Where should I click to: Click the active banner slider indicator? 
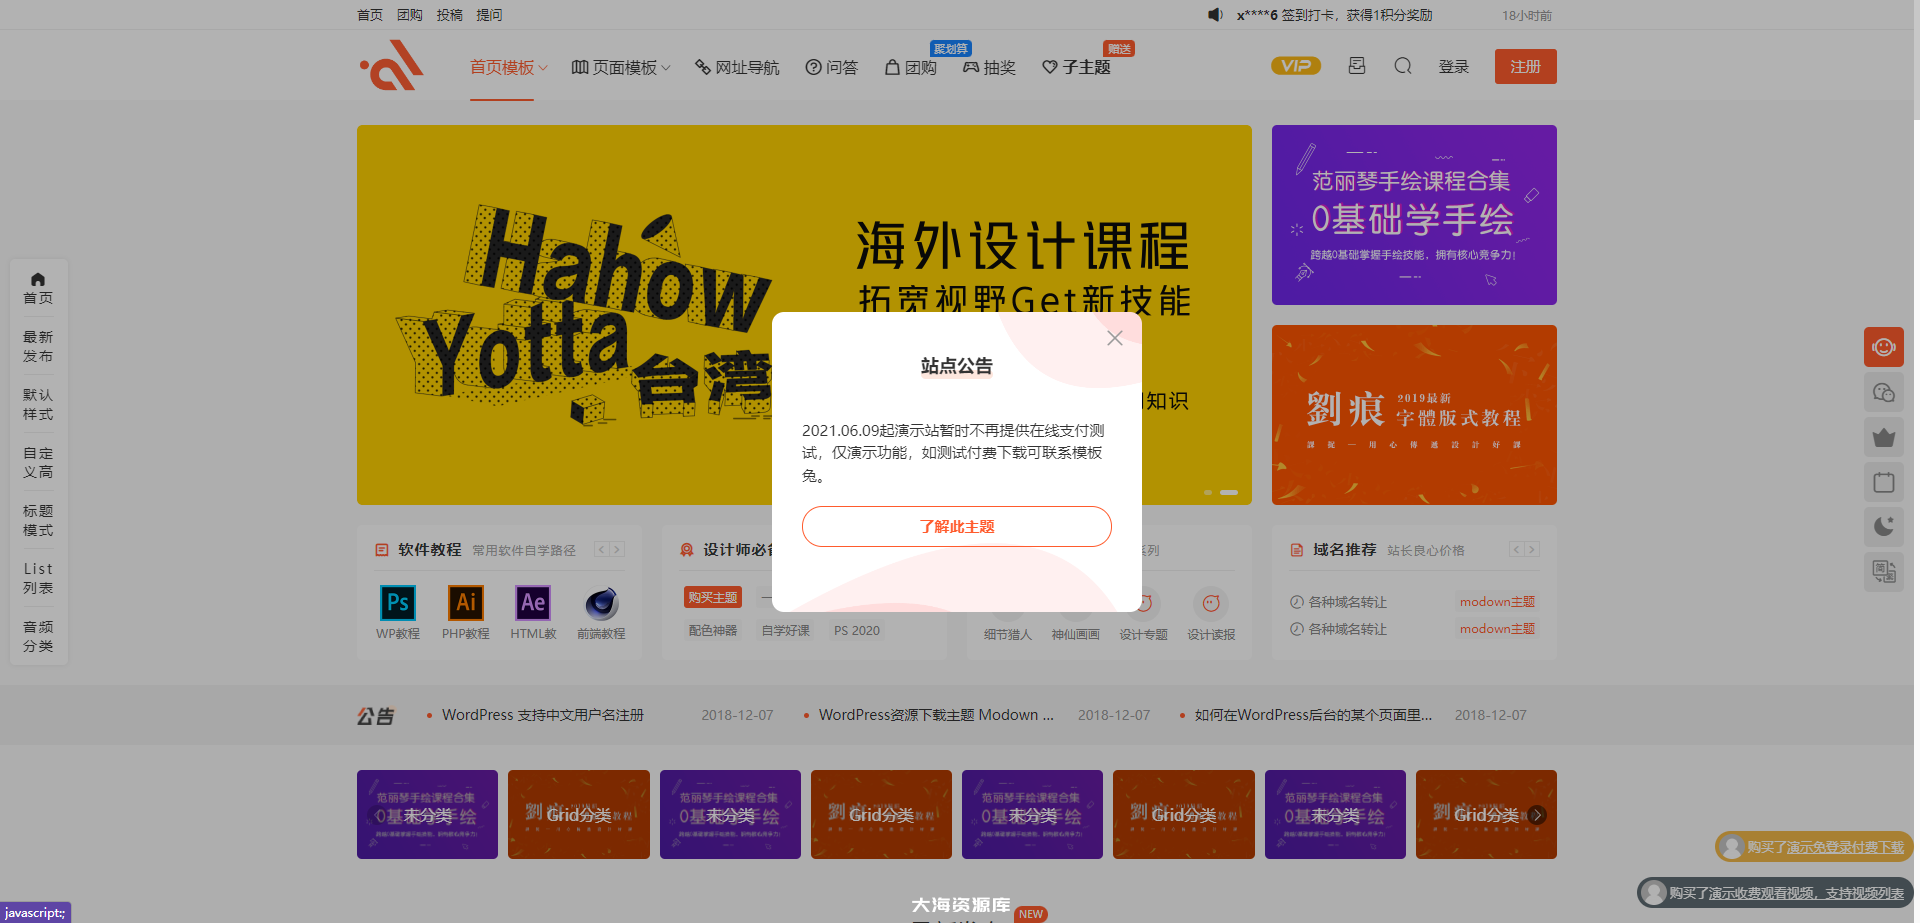click(x=1229, y=492)
